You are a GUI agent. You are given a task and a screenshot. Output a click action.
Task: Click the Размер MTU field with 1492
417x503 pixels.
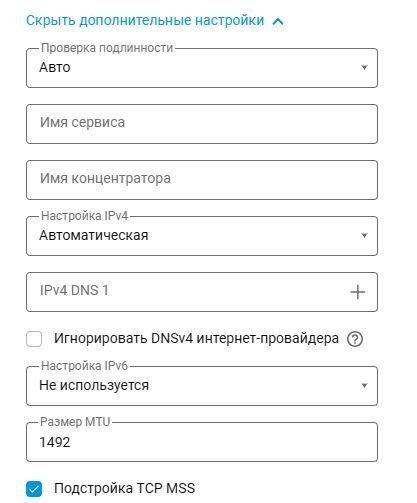202,442
